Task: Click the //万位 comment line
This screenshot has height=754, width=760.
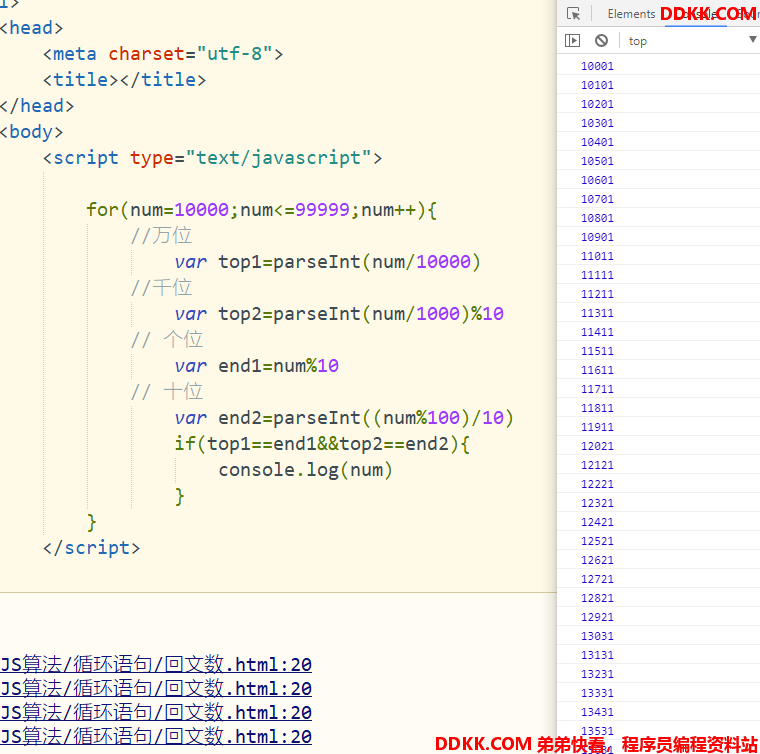Action: click(x=161, y=236)
